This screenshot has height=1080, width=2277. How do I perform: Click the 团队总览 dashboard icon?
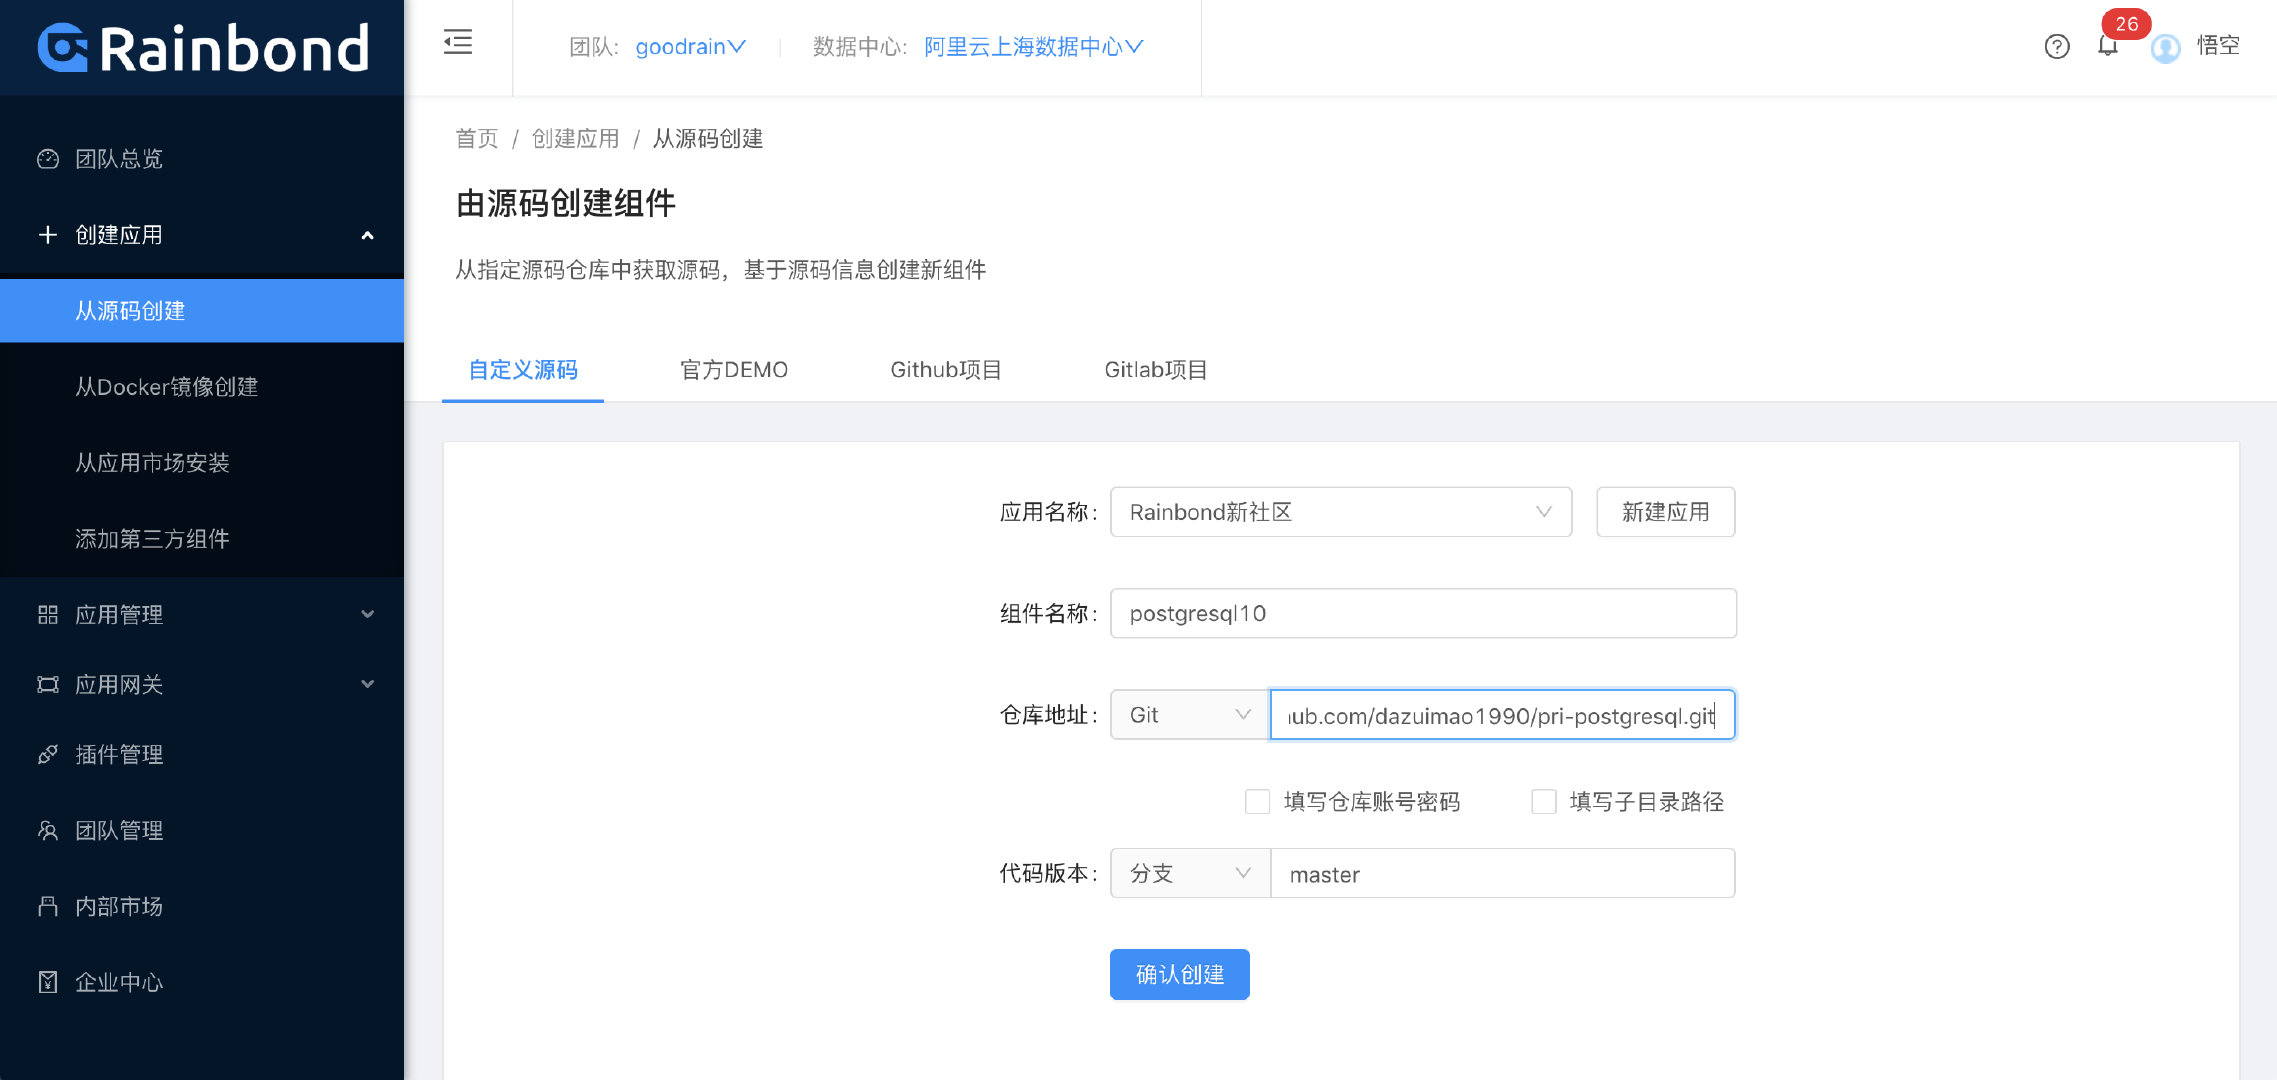coord(48,159)
